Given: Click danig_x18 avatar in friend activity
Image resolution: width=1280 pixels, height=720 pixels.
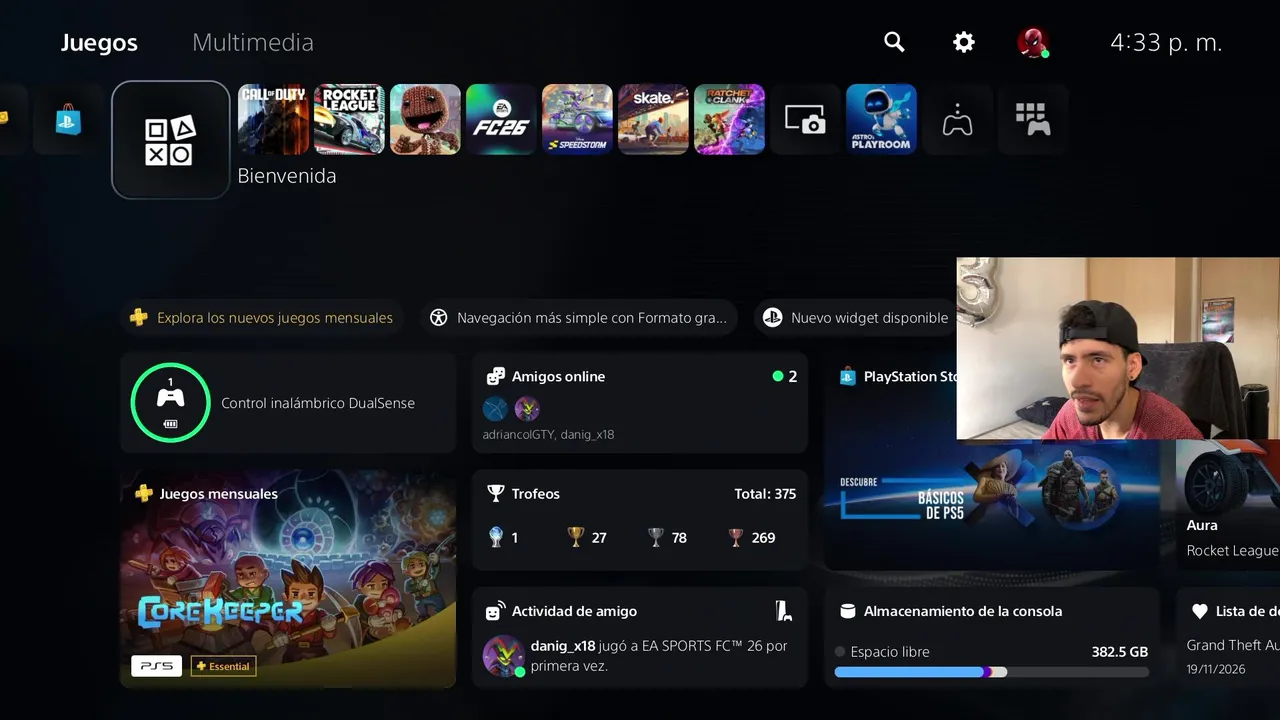Looking at the screenshot, I should click(x=504, y=656).
